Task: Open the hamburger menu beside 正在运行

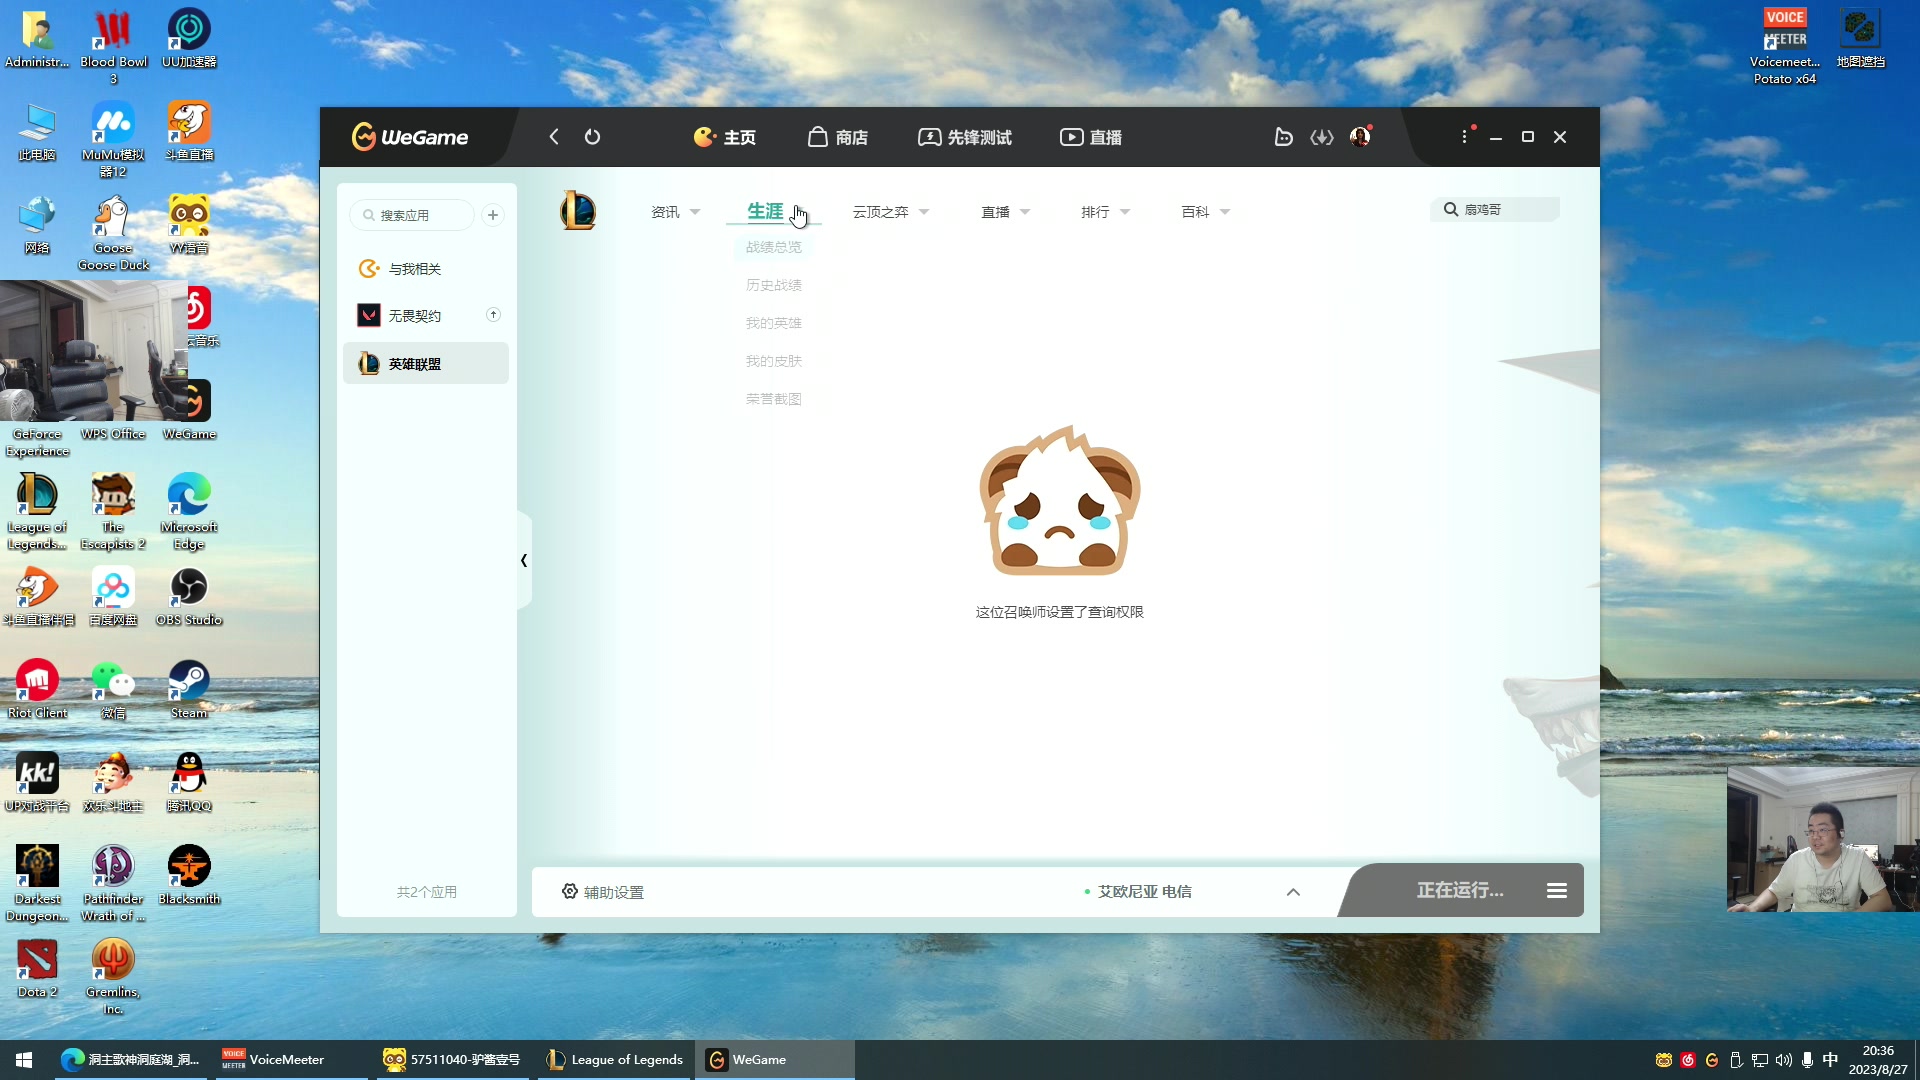Action: [1557, 890]
